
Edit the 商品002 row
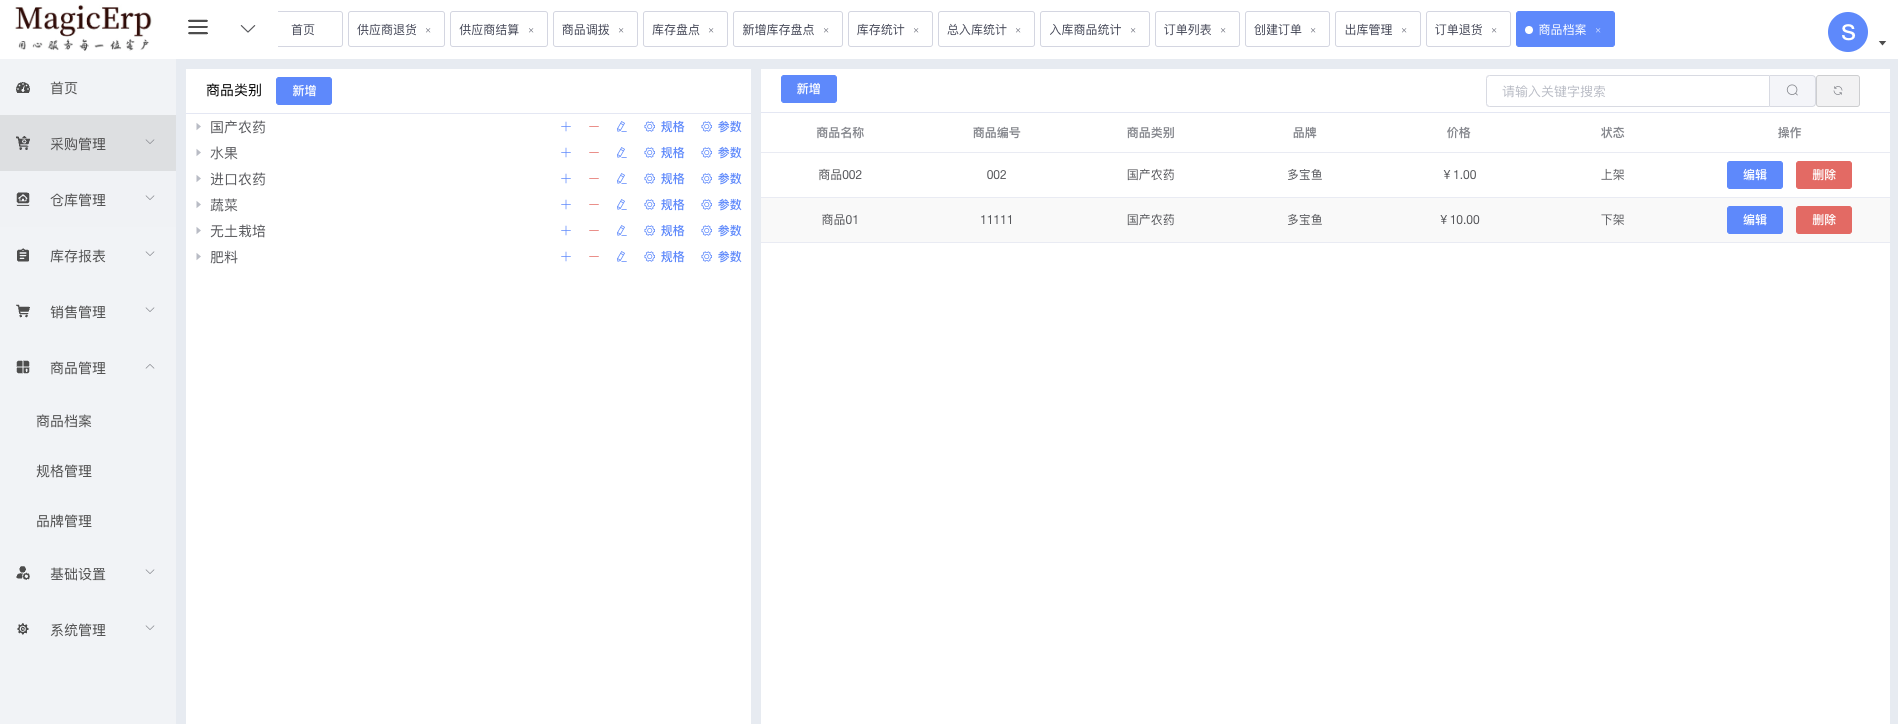tap(1755, 175)
